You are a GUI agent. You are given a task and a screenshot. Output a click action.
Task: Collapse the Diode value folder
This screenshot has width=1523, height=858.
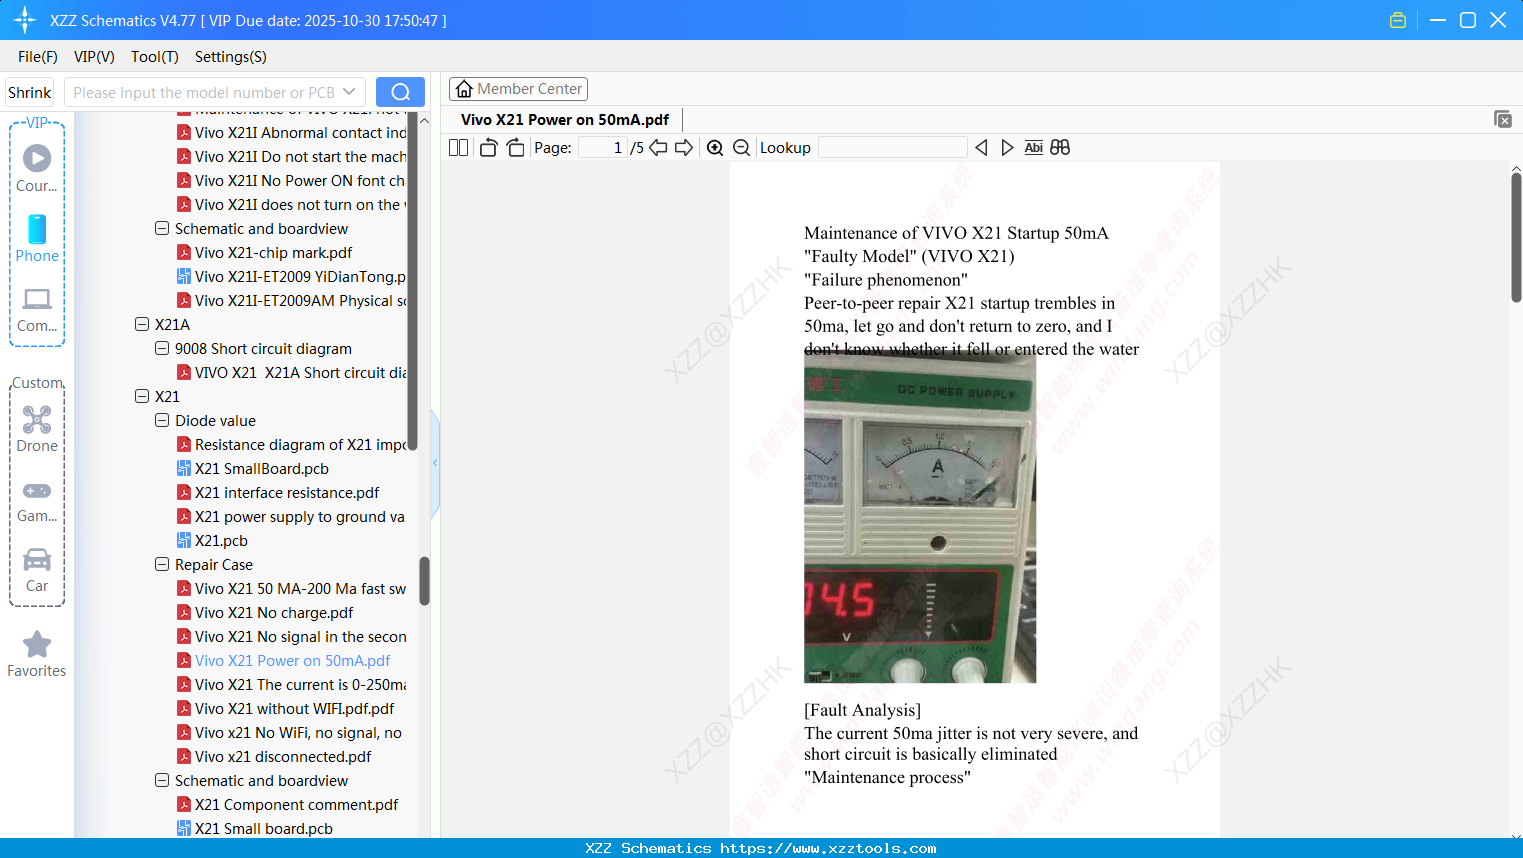(162, 420)
